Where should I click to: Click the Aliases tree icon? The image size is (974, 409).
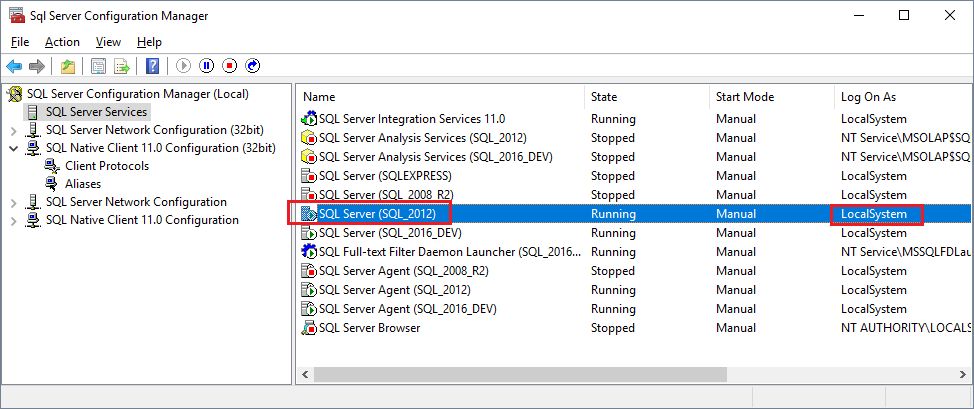tap(52, 184)
